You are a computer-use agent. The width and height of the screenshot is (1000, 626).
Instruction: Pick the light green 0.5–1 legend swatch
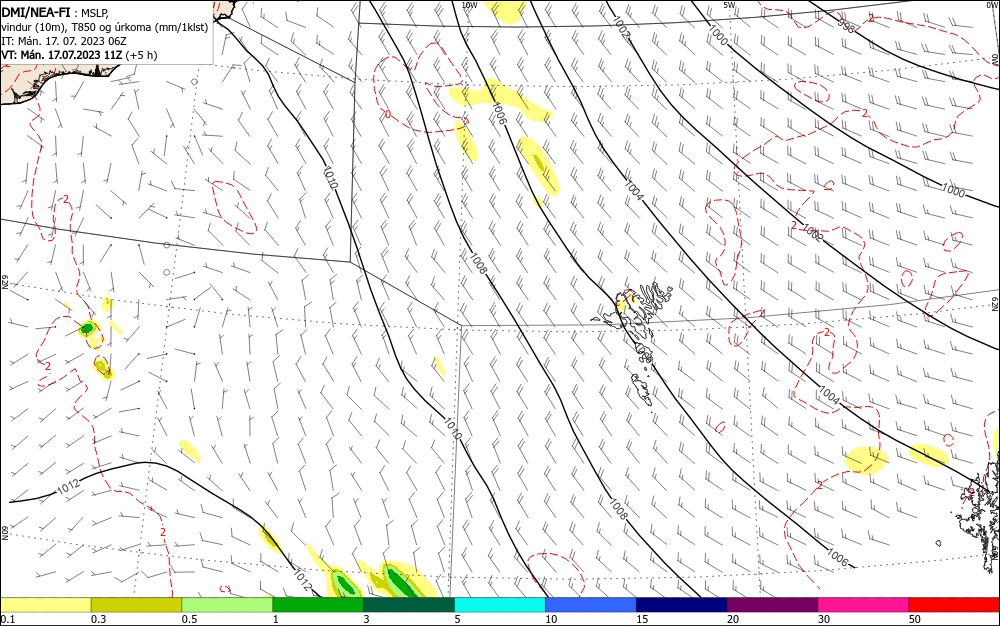tap(227, 605)
